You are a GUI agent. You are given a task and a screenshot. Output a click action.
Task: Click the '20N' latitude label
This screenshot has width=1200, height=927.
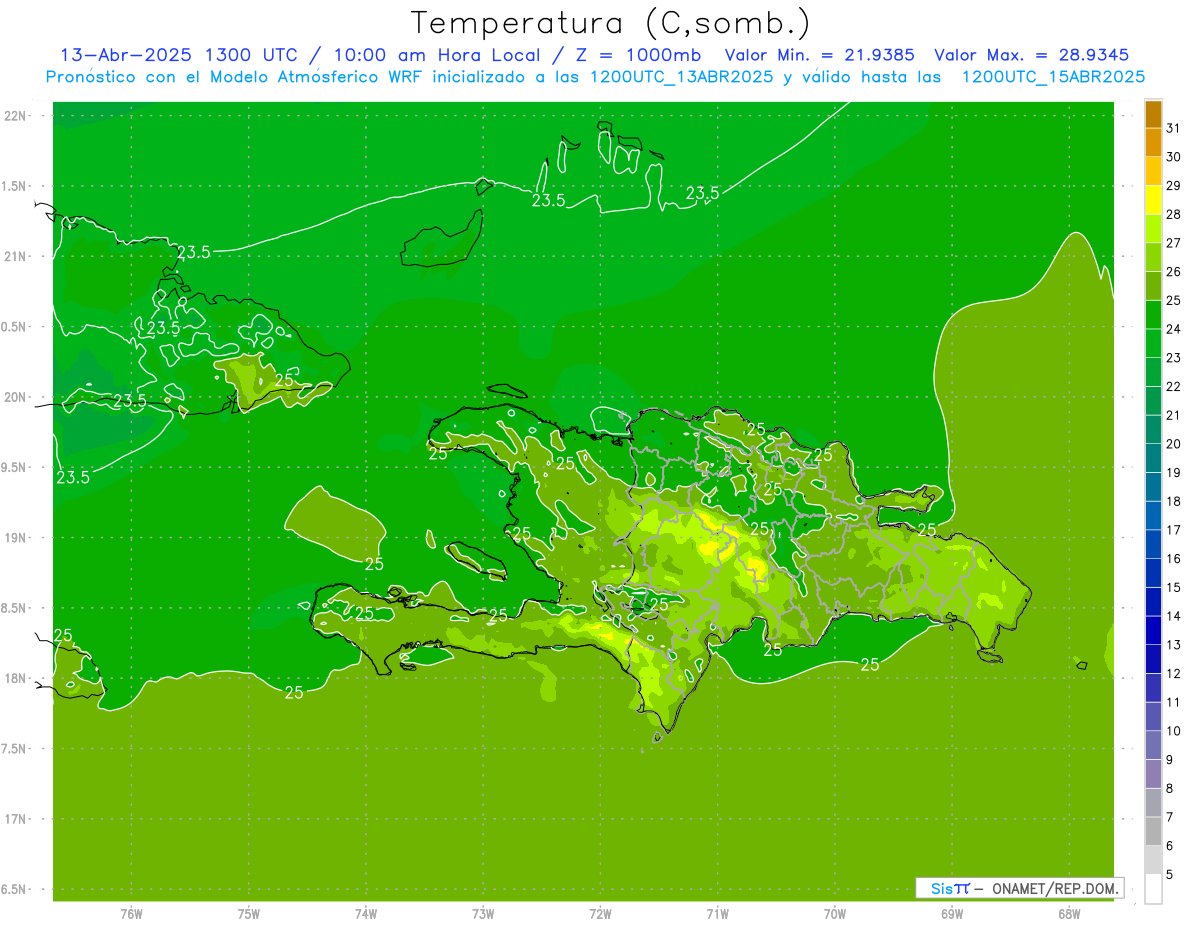(x=15, y=397)
